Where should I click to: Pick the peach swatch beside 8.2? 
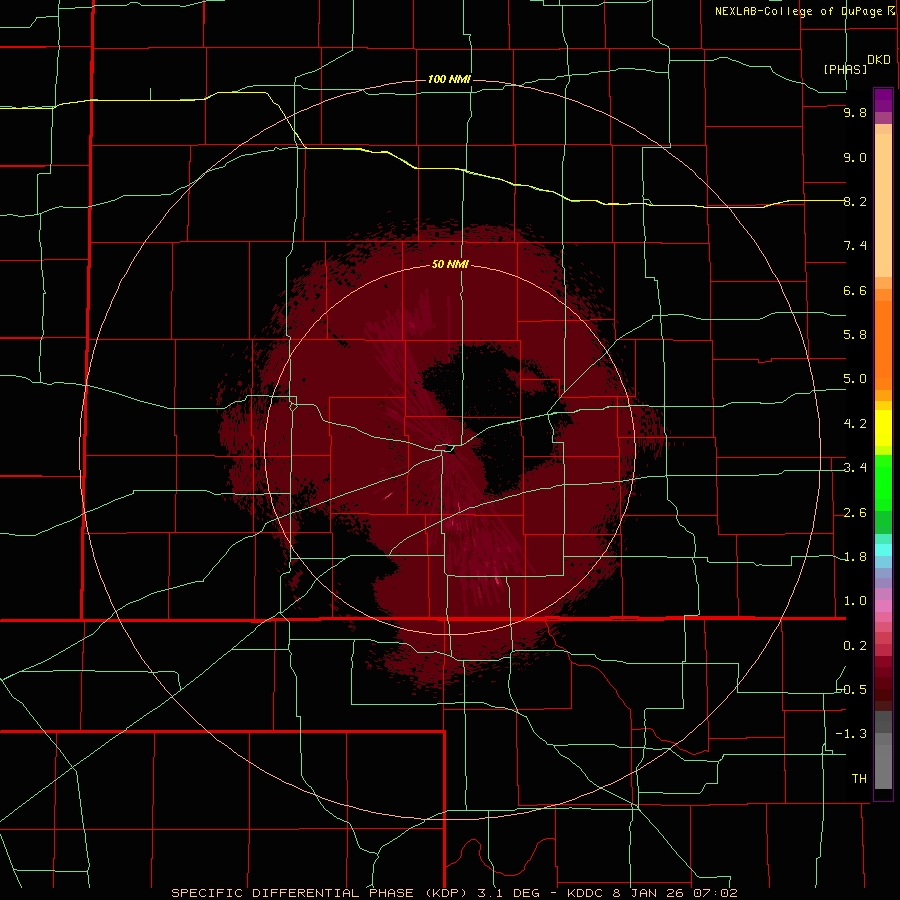pos(883,205)
